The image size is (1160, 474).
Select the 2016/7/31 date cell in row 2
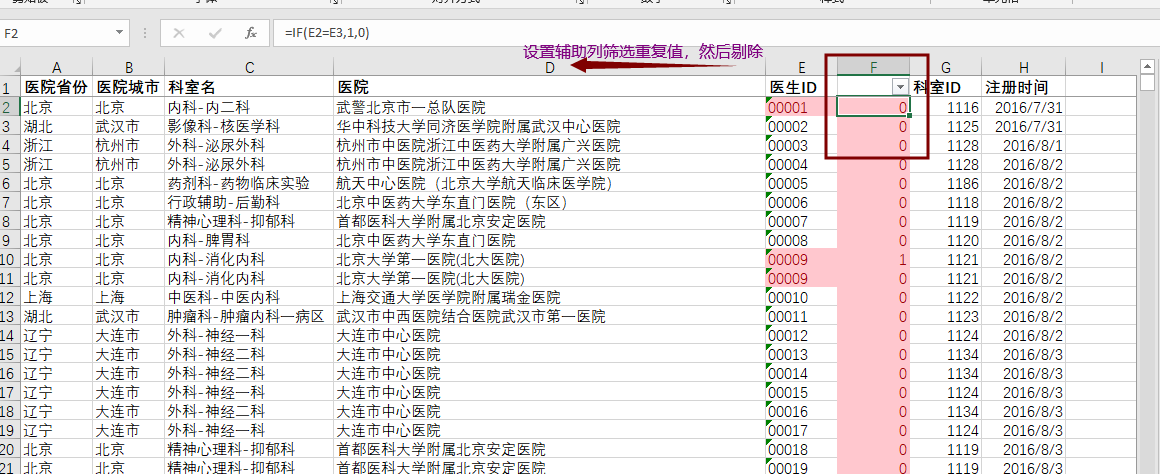1023,107
